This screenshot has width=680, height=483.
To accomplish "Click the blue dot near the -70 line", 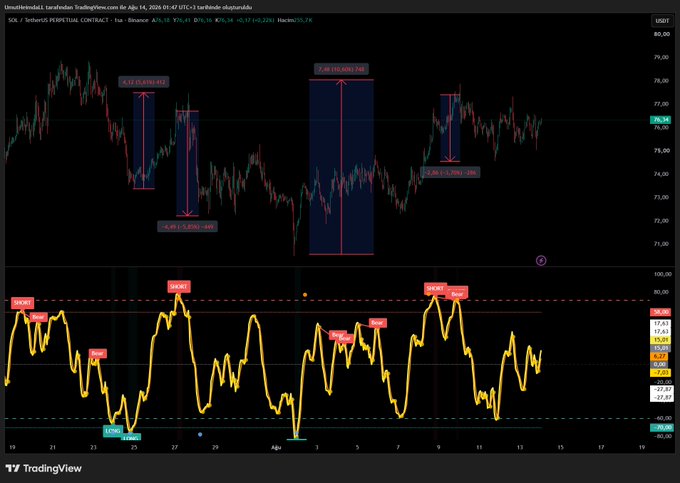I will click(200, 434).
